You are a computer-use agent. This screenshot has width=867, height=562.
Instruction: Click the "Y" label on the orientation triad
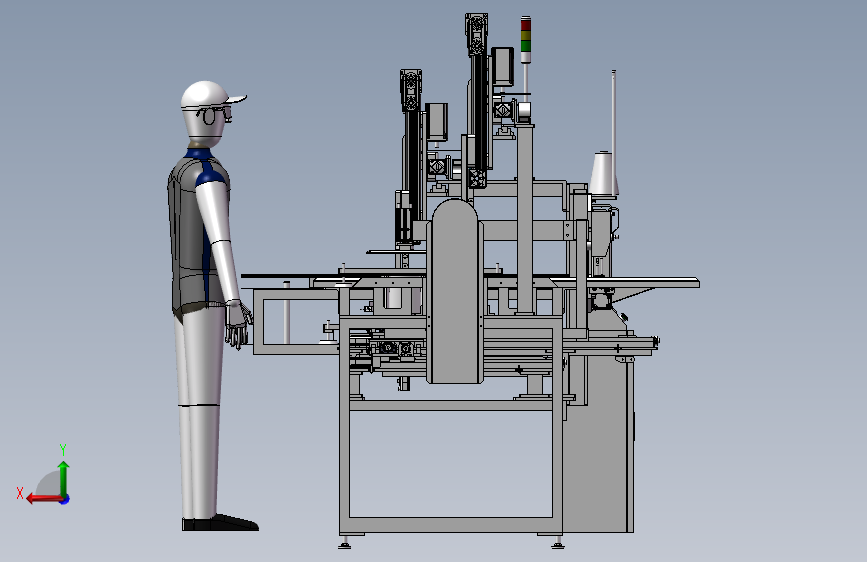click(63, 450)
